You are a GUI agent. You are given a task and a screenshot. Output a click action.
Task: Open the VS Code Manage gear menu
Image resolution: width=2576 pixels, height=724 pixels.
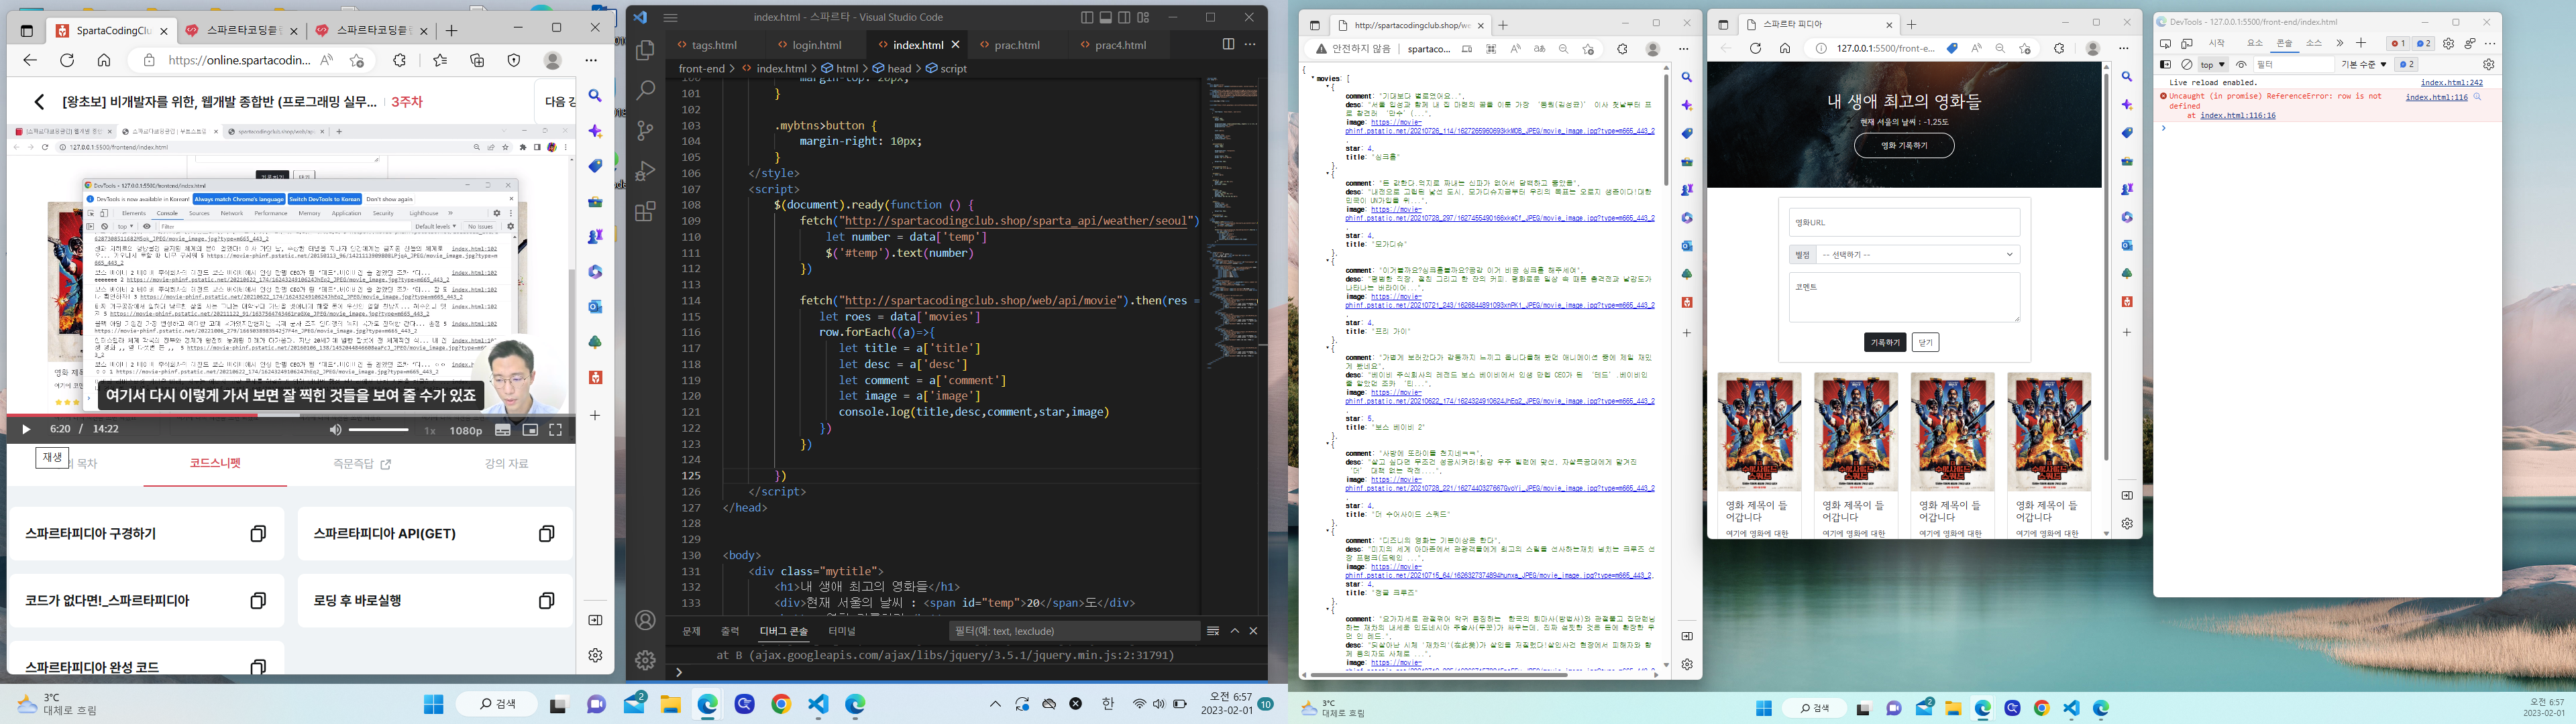pos(646,660)
